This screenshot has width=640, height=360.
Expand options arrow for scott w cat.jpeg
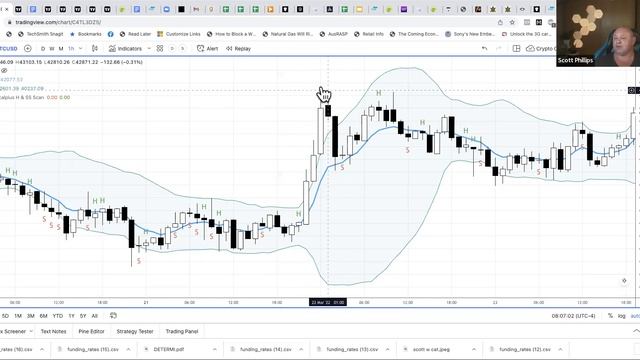[474, 349]
